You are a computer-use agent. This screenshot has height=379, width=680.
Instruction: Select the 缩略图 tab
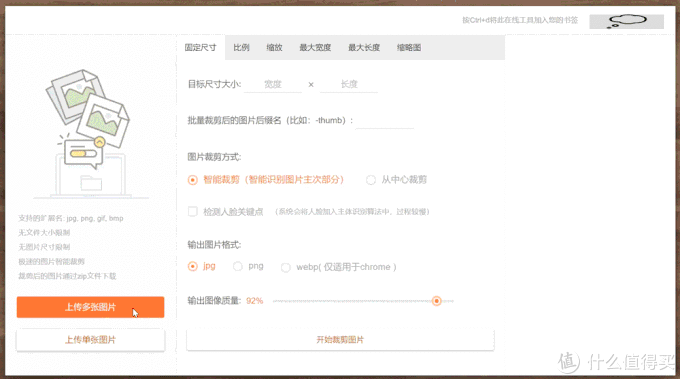[409, 48]
